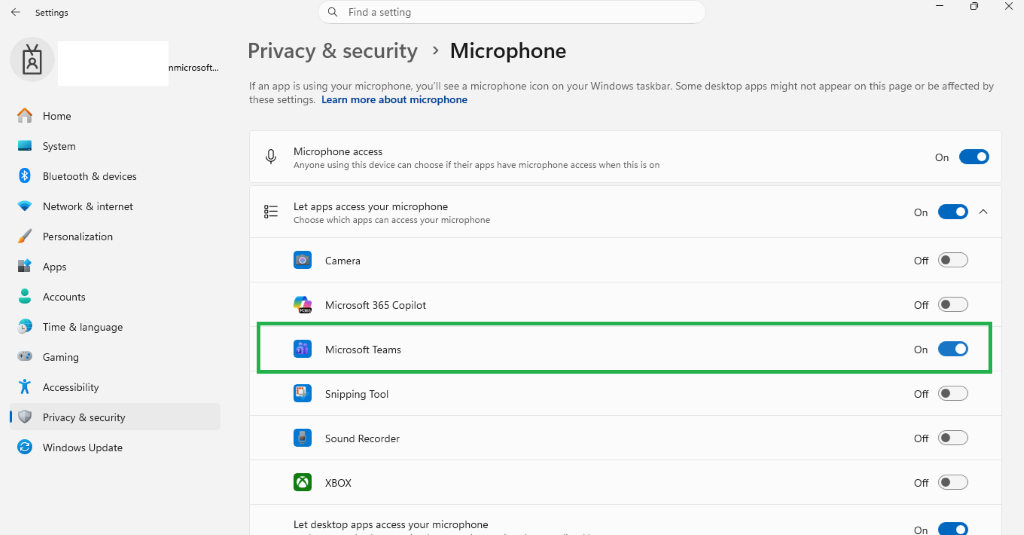Click the Microsoft Teams app icon
Image resolution: width=1024 pixels, height=535 pixels.
click(x=302, y=349)
